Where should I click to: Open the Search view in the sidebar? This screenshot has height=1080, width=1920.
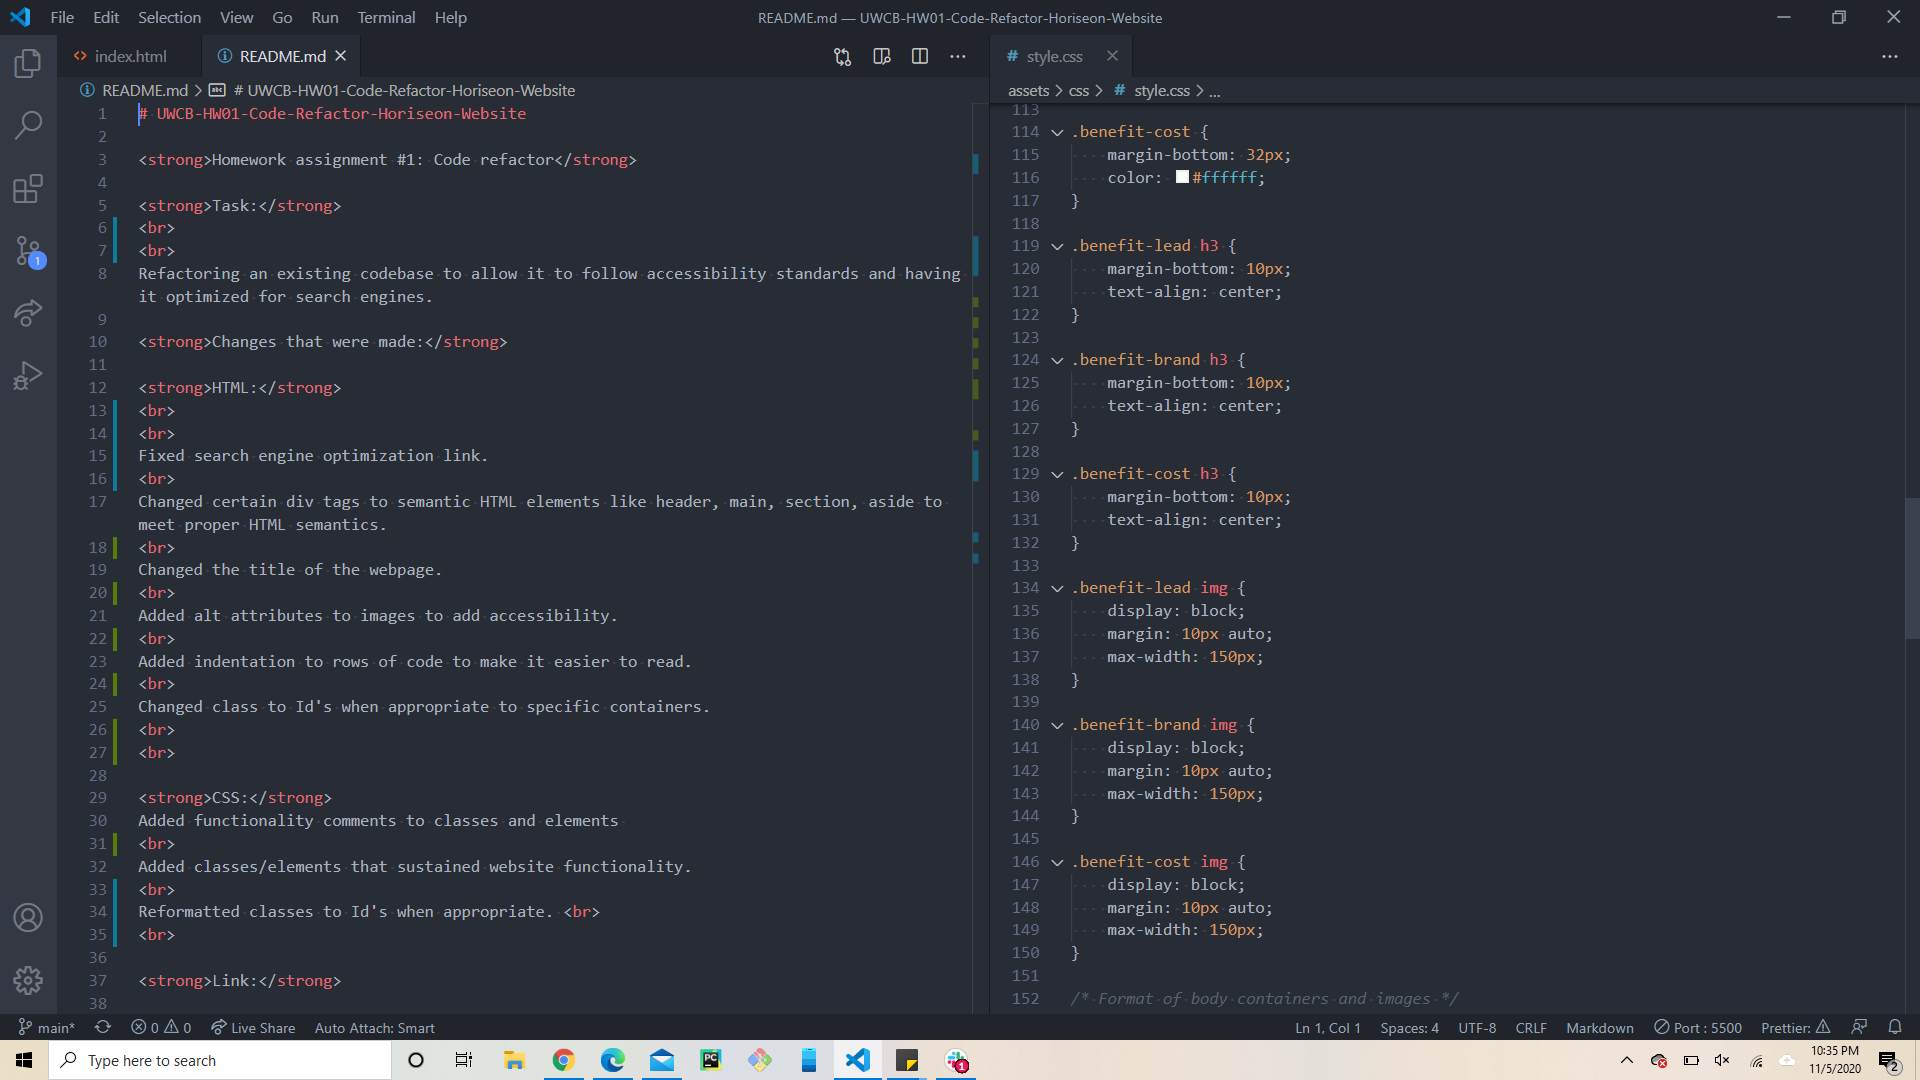[x=27, y=124]
